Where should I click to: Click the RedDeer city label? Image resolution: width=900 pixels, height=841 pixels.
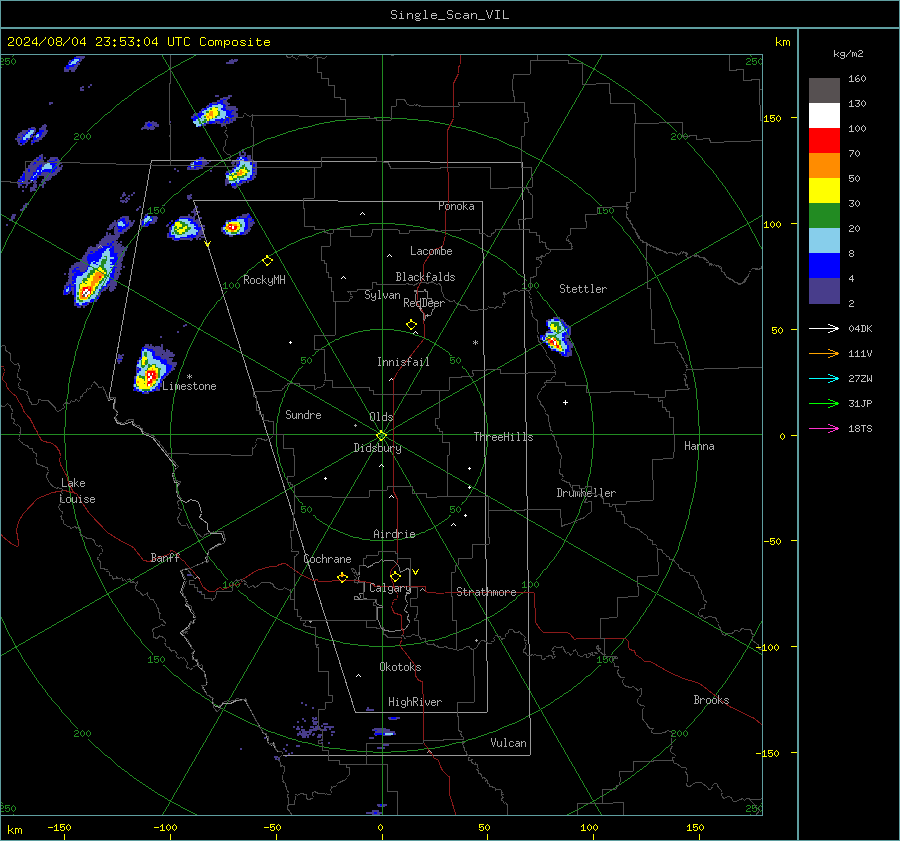tap(424, 303)
